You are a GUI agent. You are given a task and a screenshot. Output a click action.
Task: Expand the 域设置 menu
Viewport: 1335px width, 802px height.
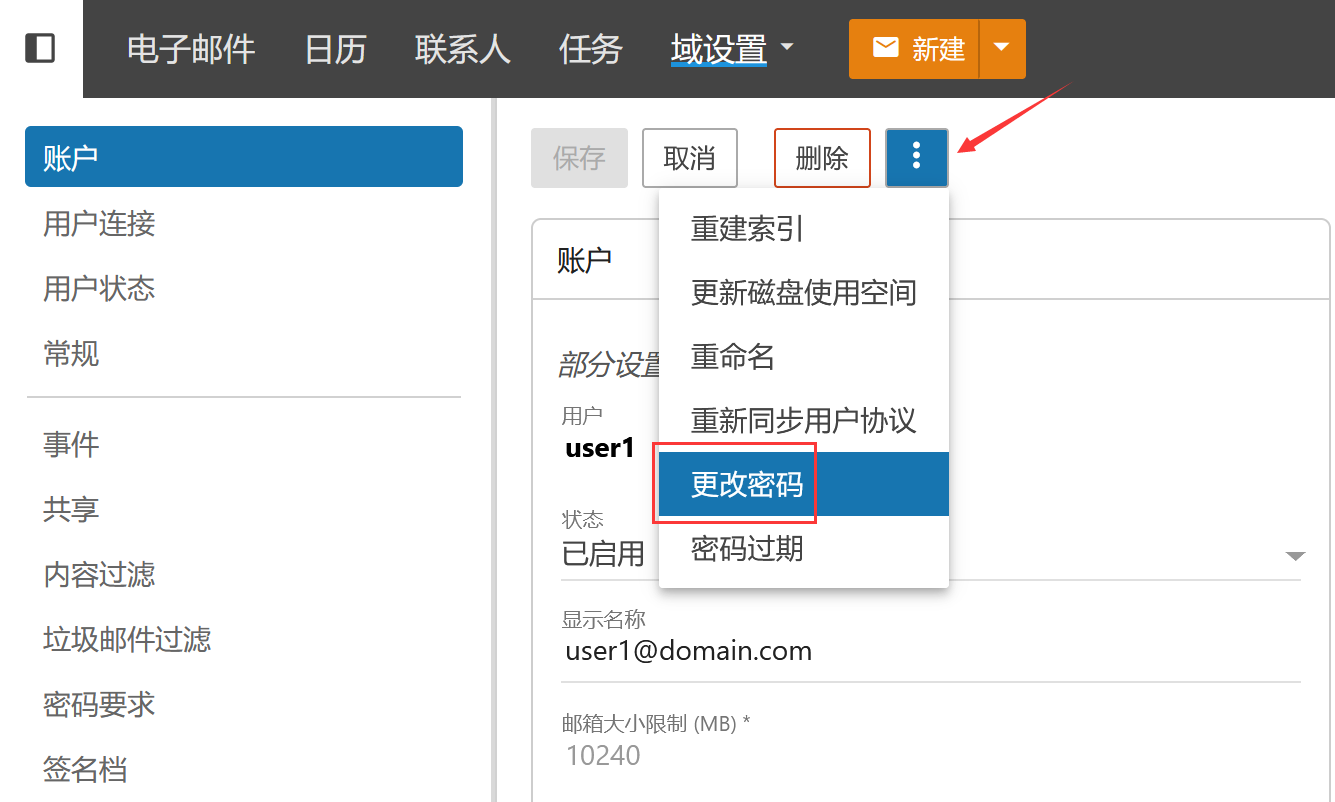731,49
